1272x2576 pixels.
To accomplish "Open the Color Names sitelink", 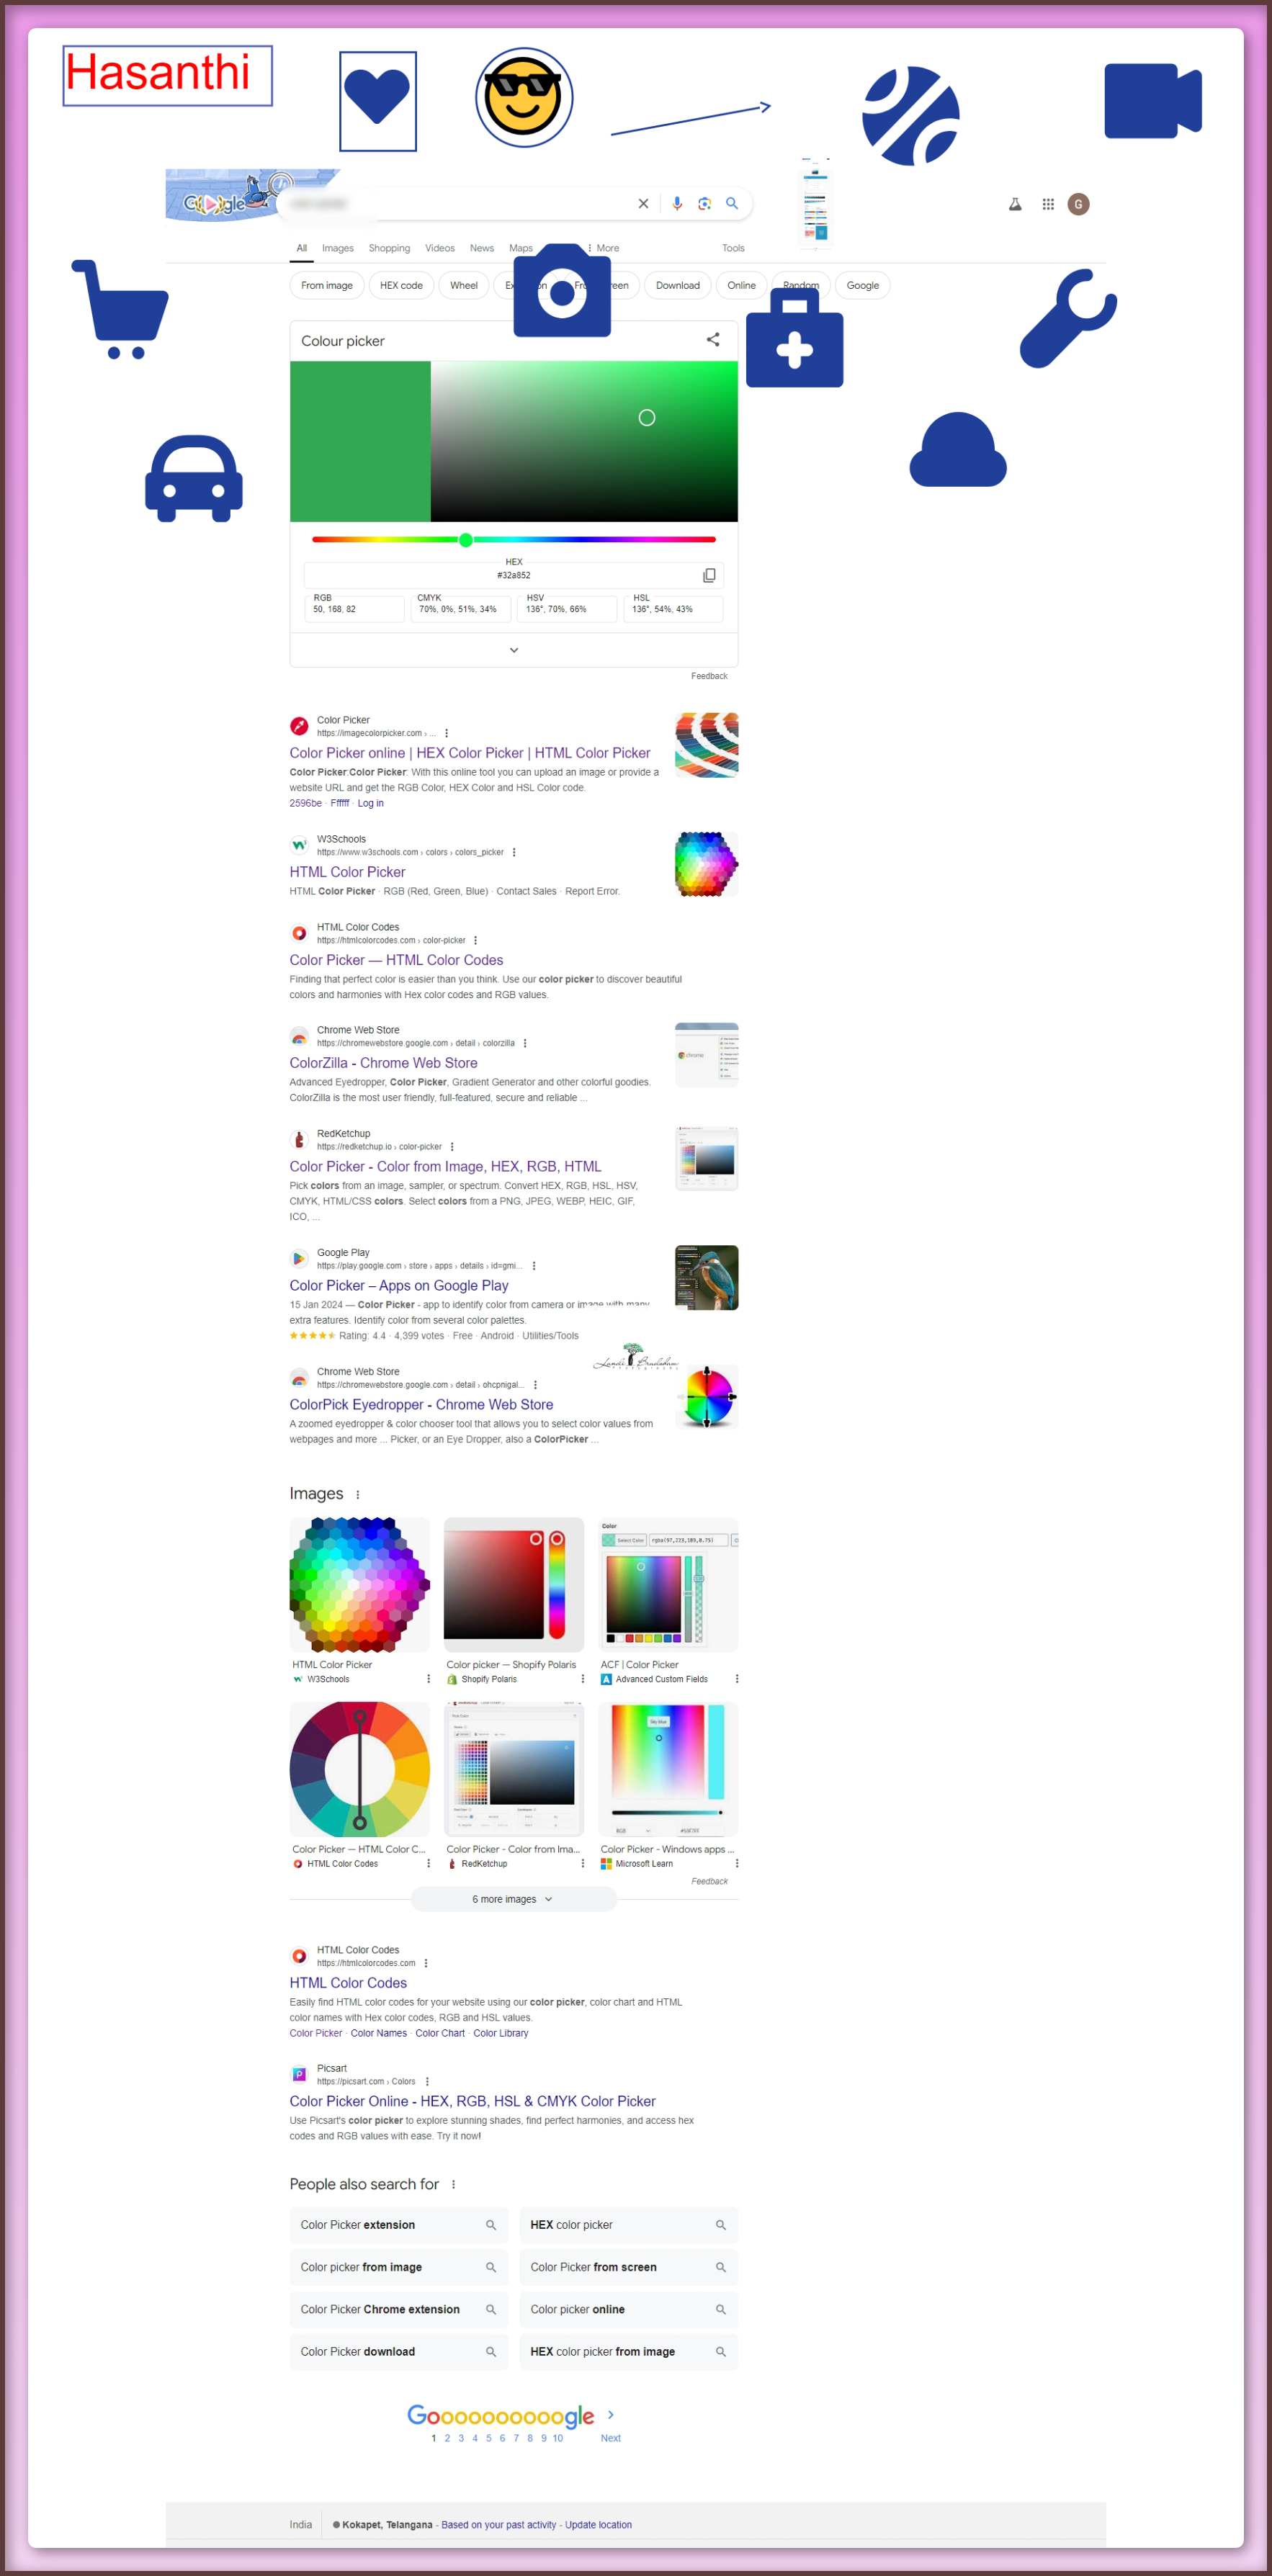I will point(379,2033).
